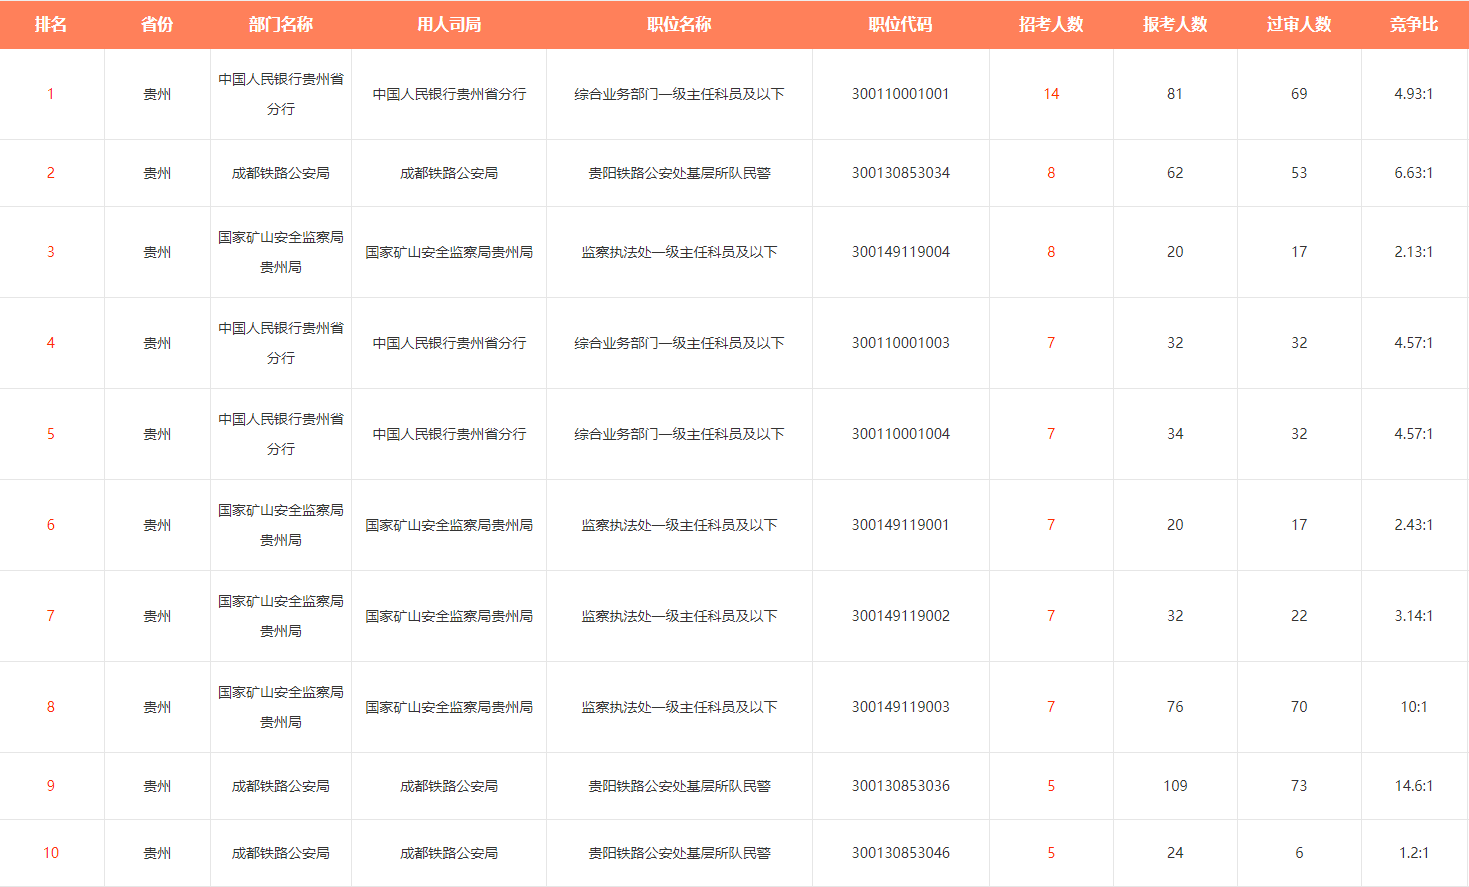Viewport: 1469px width, 887px height.
Task: Click applicant count 34 in 报考人数 column
Action: pos(1175,434)
